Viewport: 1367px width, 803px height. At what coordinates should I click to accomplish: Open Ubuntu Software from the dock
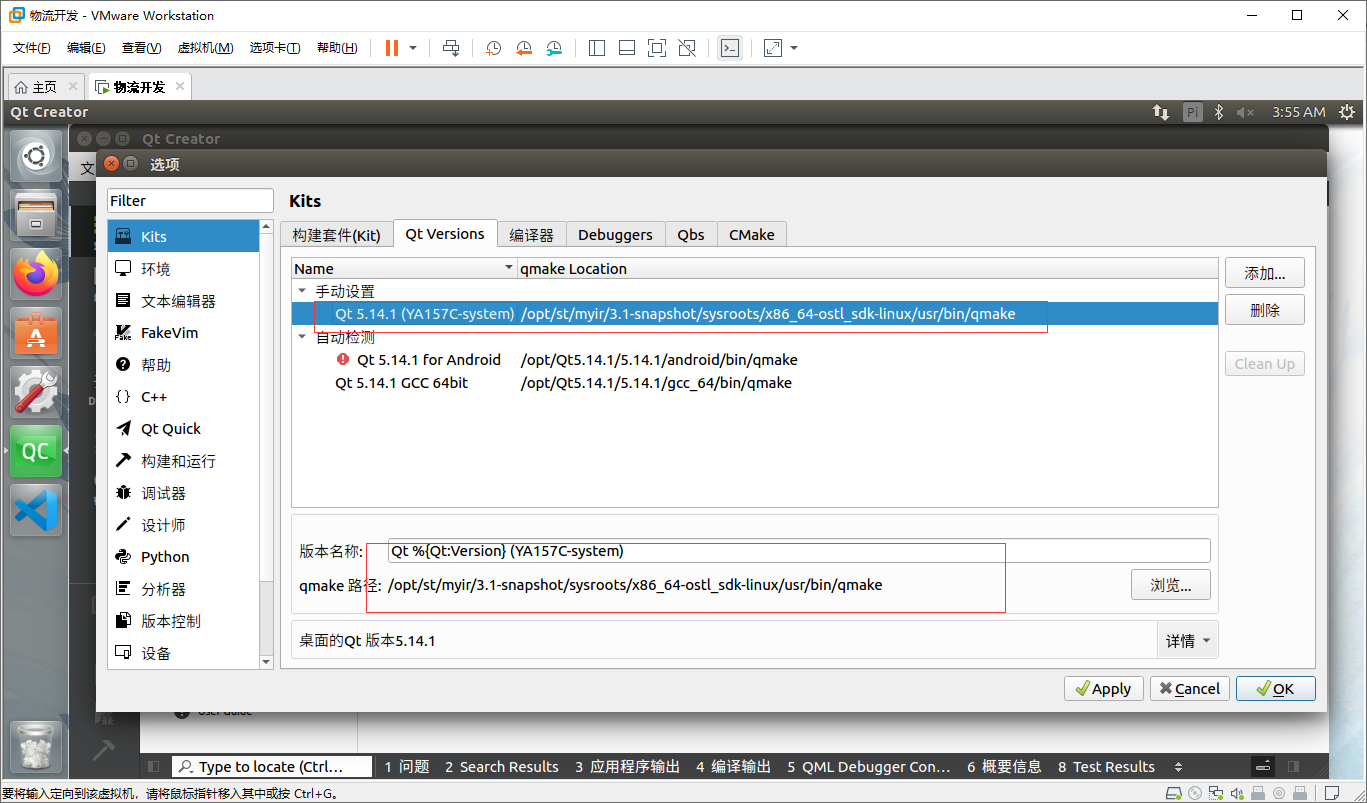pos(36,333)
